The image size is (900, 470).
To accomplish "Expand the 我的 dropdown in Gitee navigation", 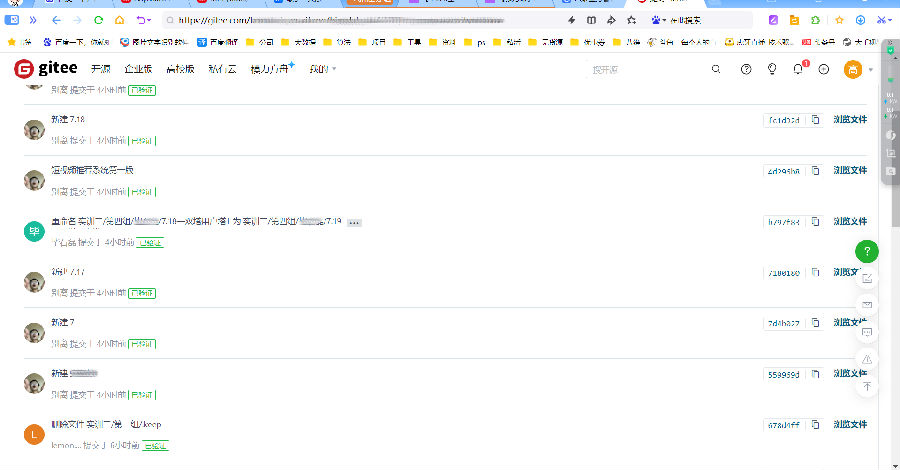I will 322,69.
